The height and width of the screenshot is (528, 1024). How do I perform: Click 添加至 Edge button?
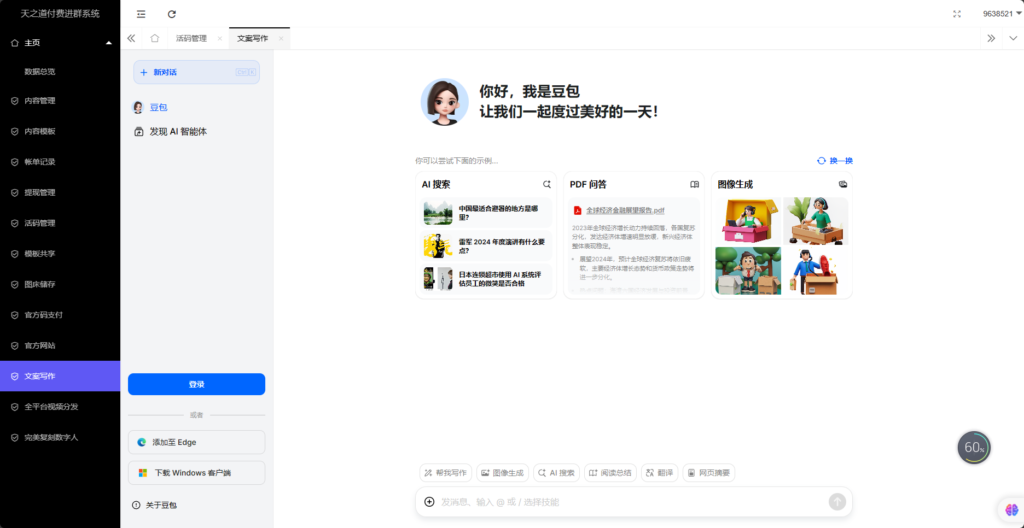[x=197, y=442]
